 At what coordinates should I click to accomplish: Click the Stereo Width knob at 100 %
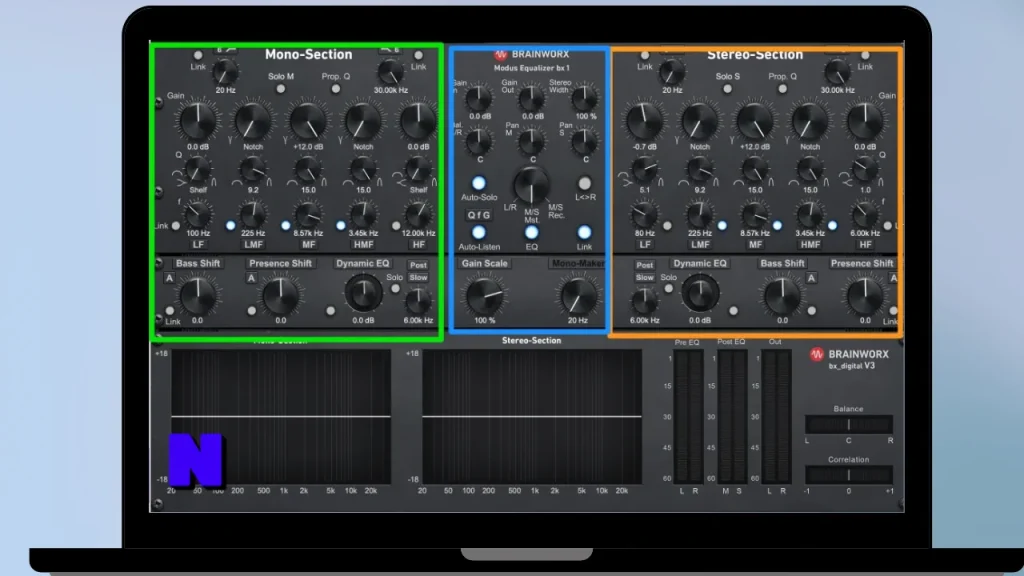coord(584,99)
